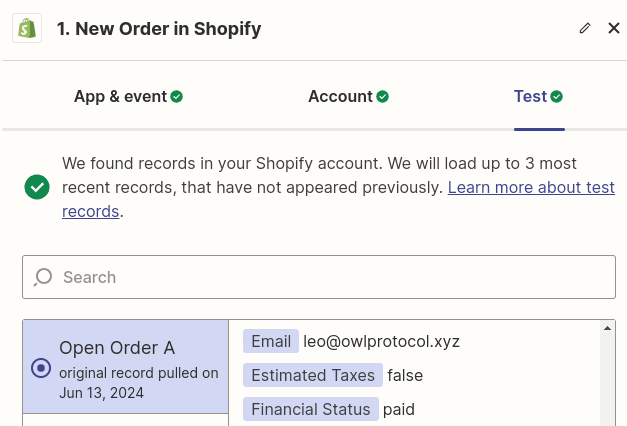This screenshot has height=426, width=627.
Task: Close the New Order step panel
Action: 614,28
